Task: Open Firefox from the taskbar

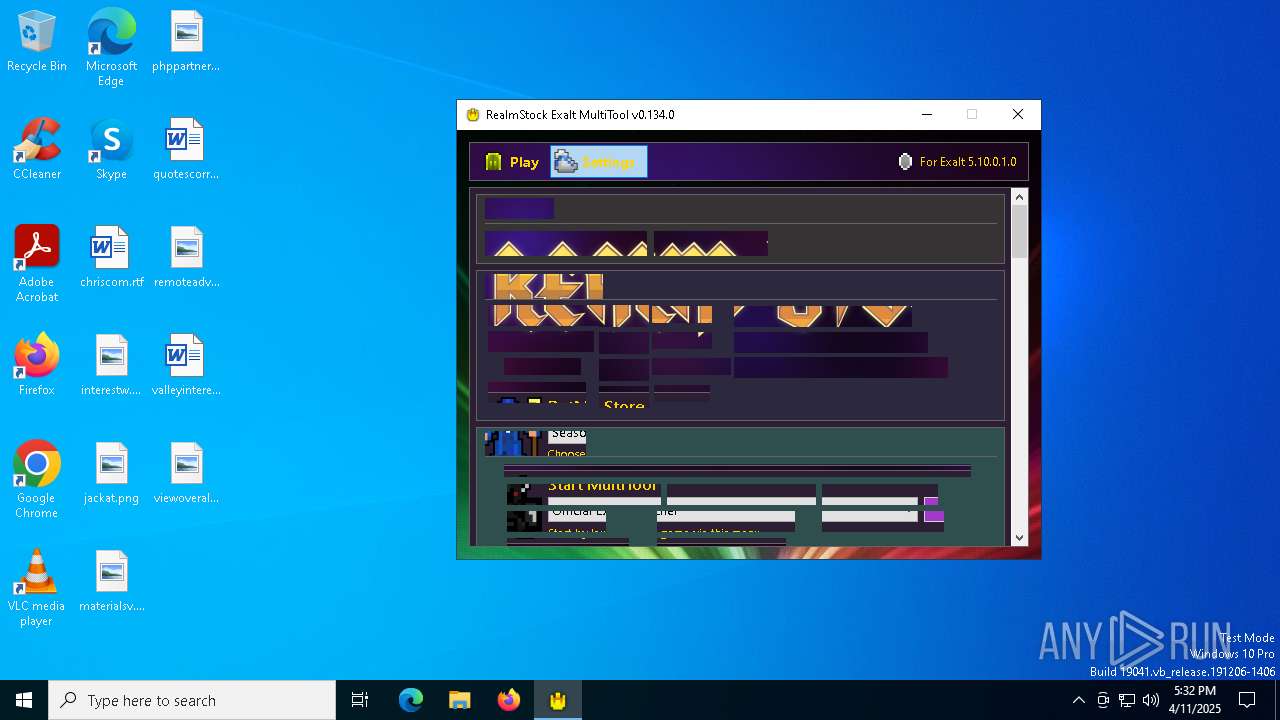Action: [509, 700]
